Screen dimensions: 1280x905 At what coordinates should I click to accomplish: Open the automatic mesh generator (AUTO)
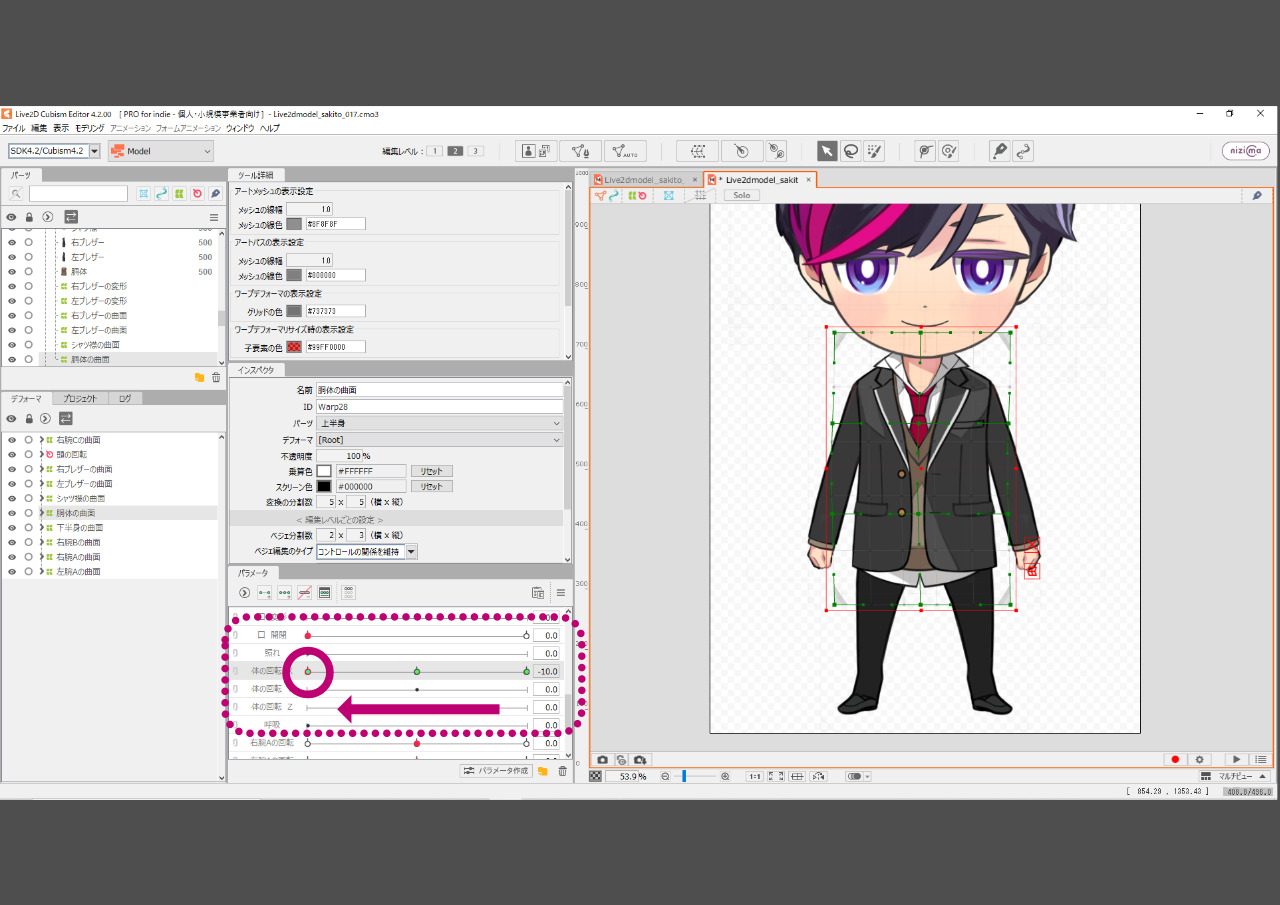625,151
